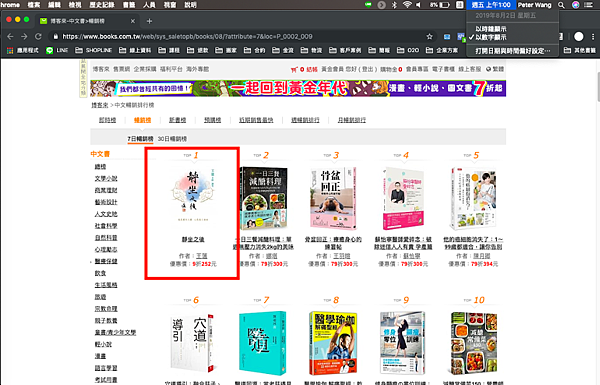Open the 客戶案例 bookmark folder
This screenshot has height=385, width=600.
pyautogui.click(x=345, y=50)
